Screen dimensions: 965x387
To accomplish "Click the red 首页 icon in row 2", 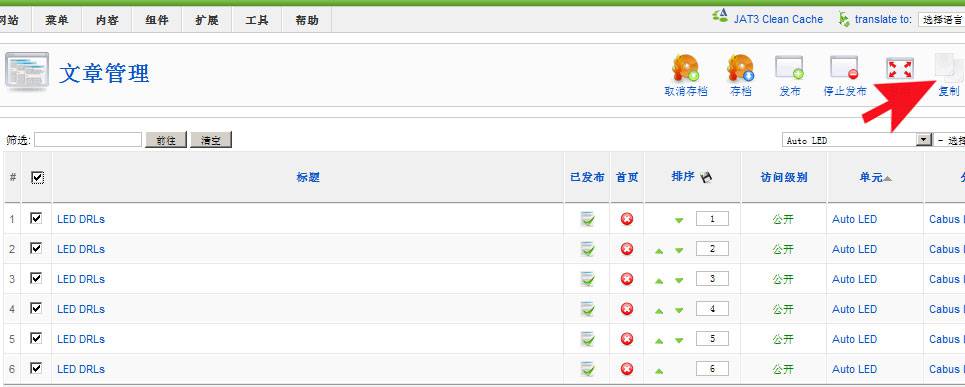I will point(627,249).
